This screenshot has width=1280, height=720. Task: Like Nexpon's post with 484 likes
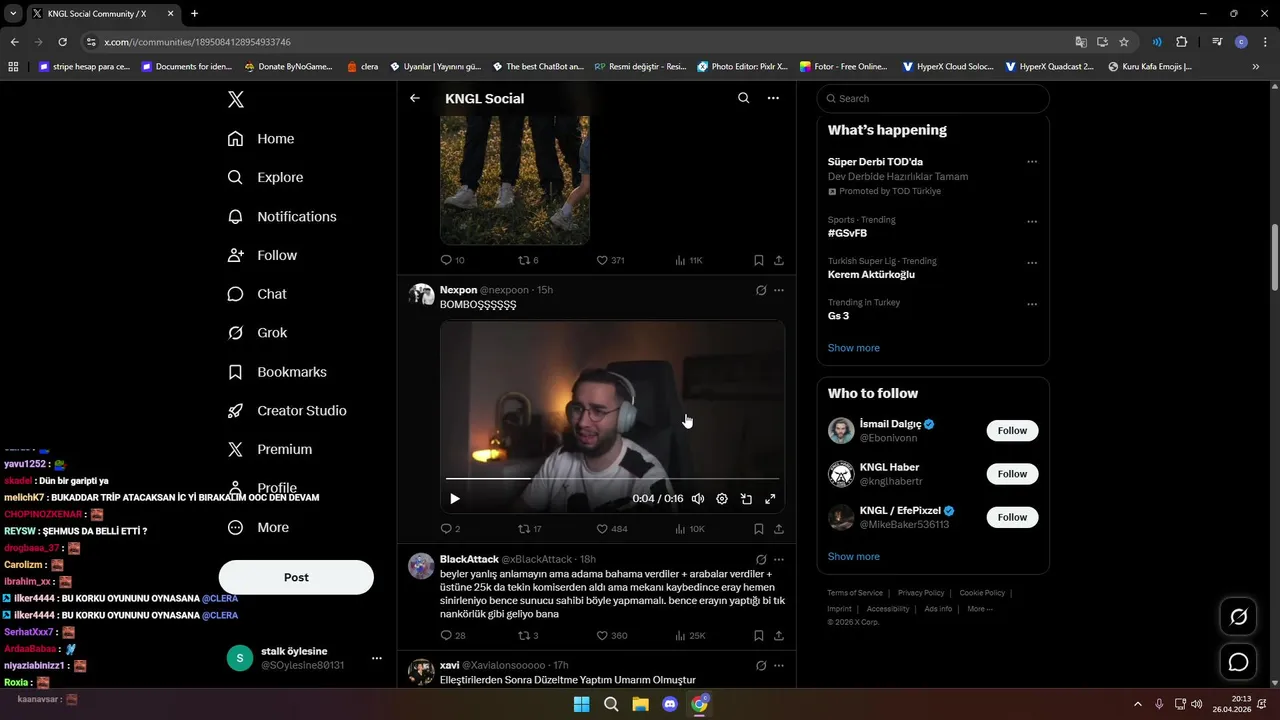(x=612, y=529)
